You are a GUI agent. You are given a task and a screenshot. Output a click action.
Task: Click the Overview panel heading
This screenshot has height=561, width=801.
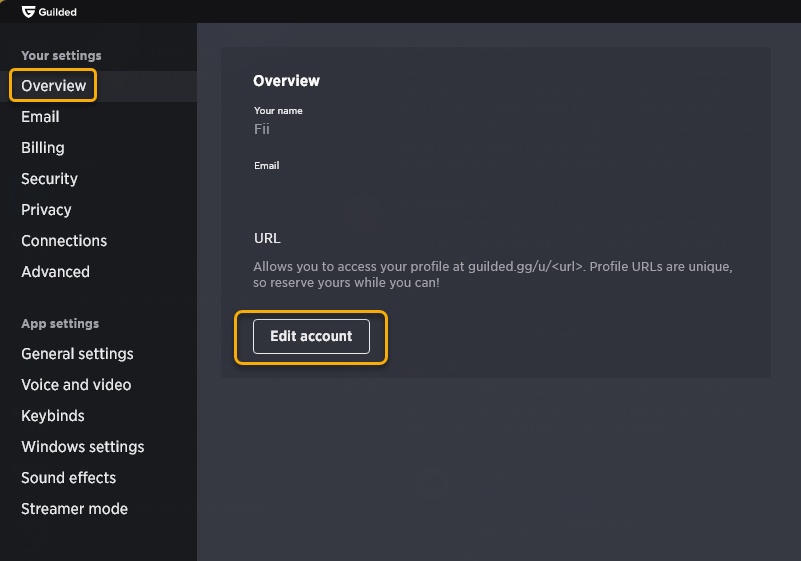286,81
